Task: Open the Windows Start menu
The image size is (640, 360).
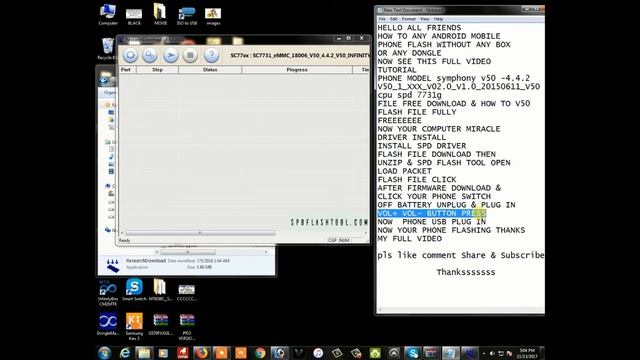Action: [104, 353]
